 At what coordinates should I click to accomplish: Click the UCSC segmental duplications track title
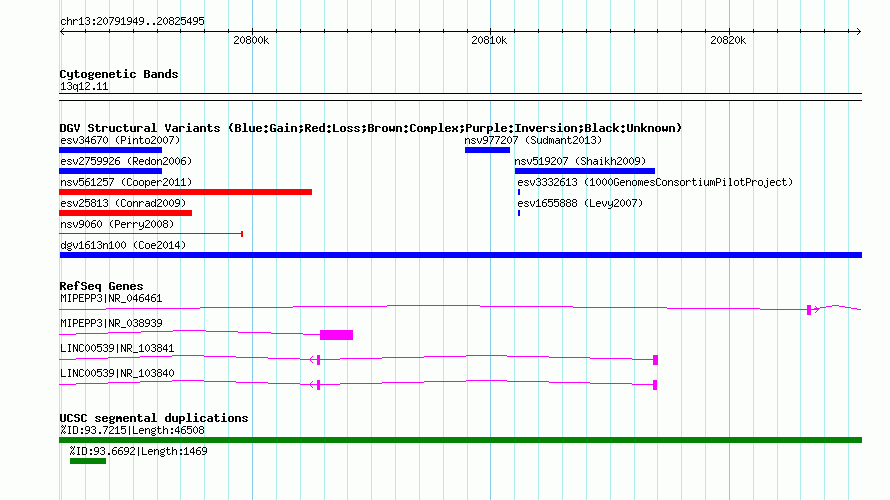(x=154, y=418)
